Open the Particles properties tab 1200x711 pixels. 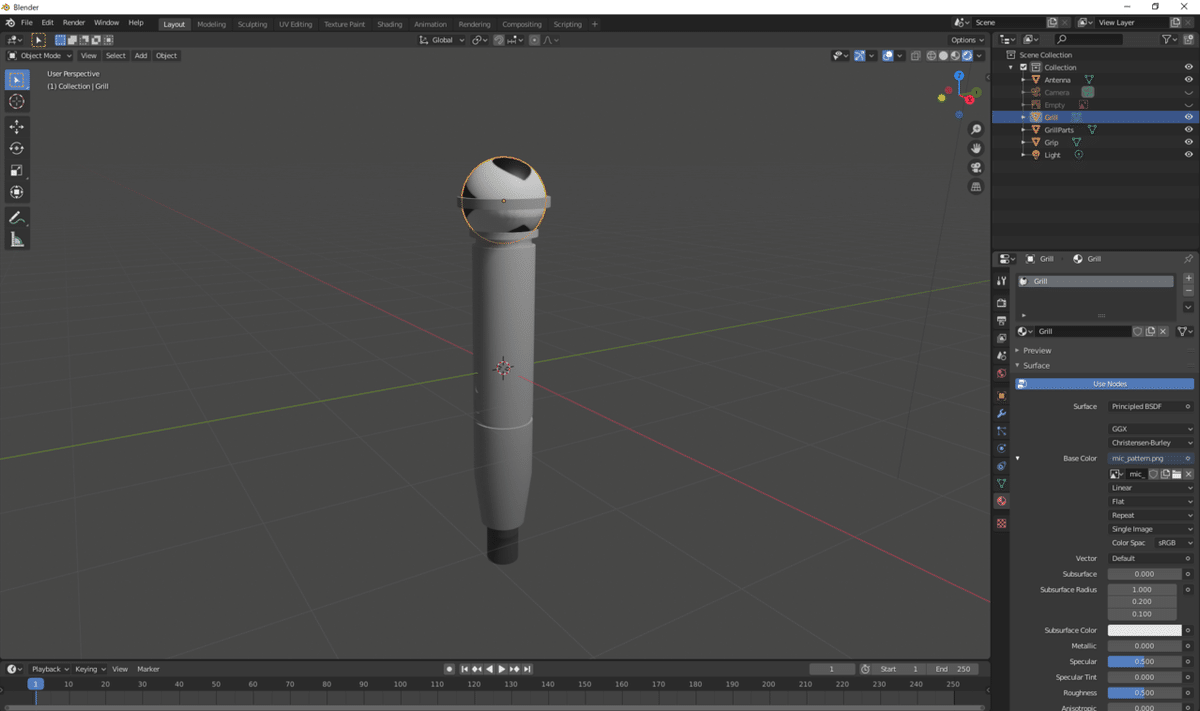point(1001,431)
